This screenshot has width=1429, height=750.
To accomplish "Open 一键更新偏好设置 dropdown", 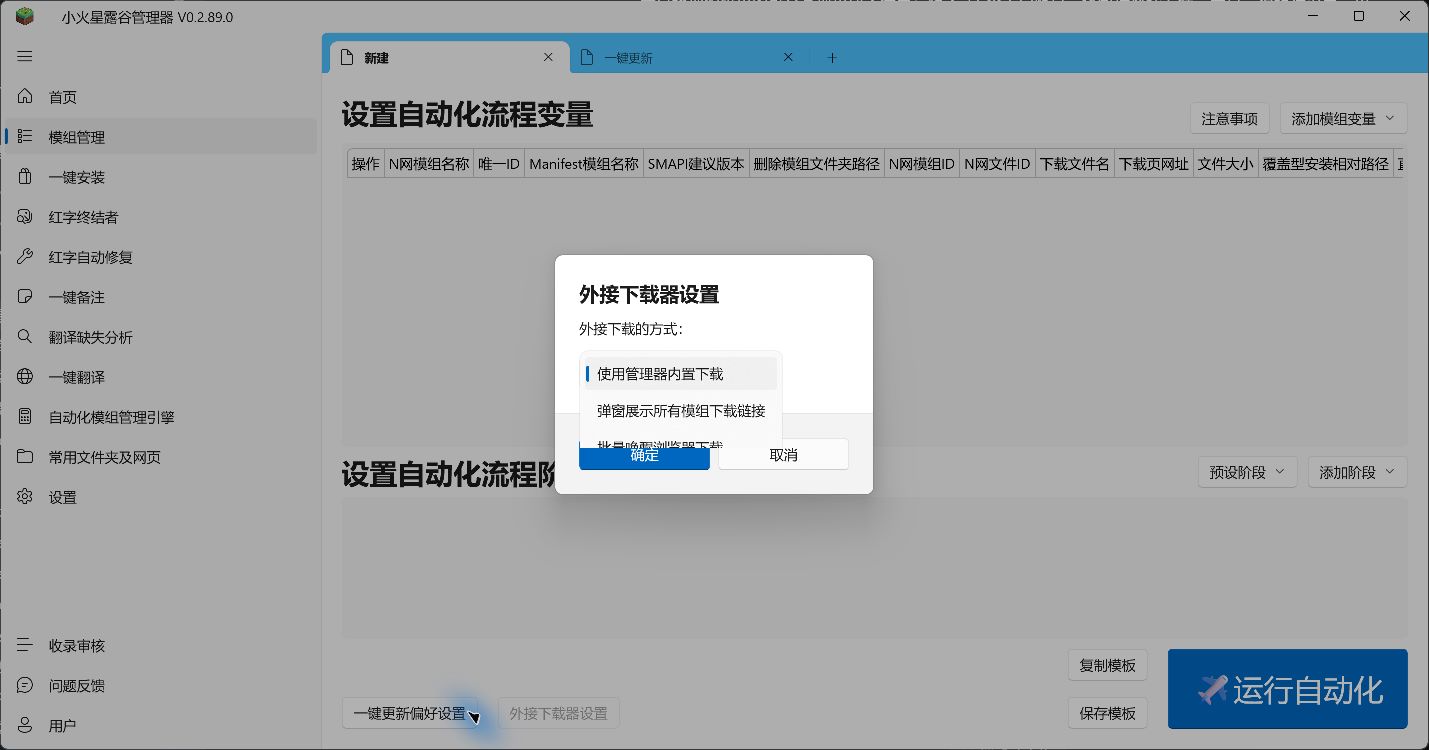I will click(415, 713).
